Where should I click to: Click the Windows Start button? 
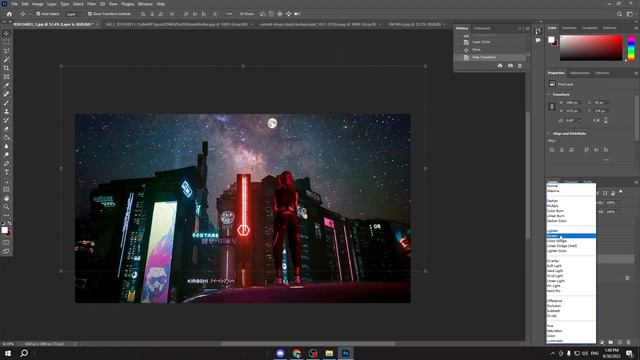tap(8, 353)
